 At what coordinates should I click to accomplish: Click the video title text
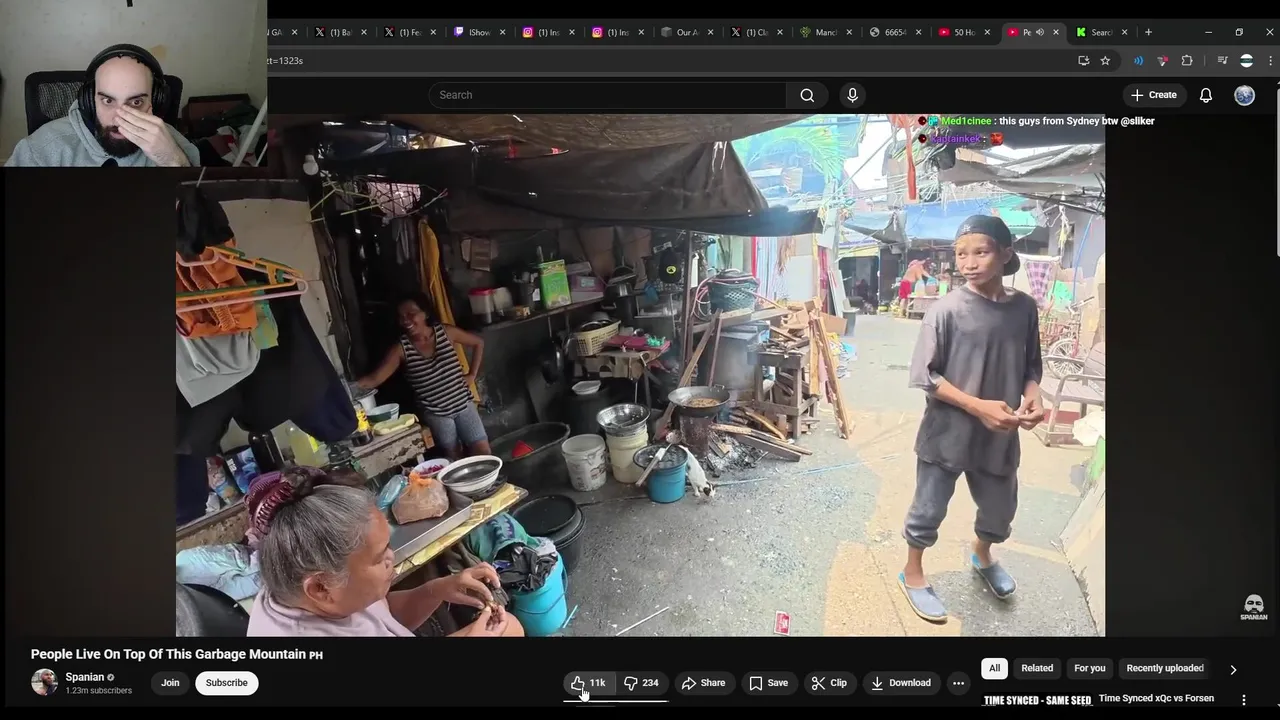pos(177,654)
